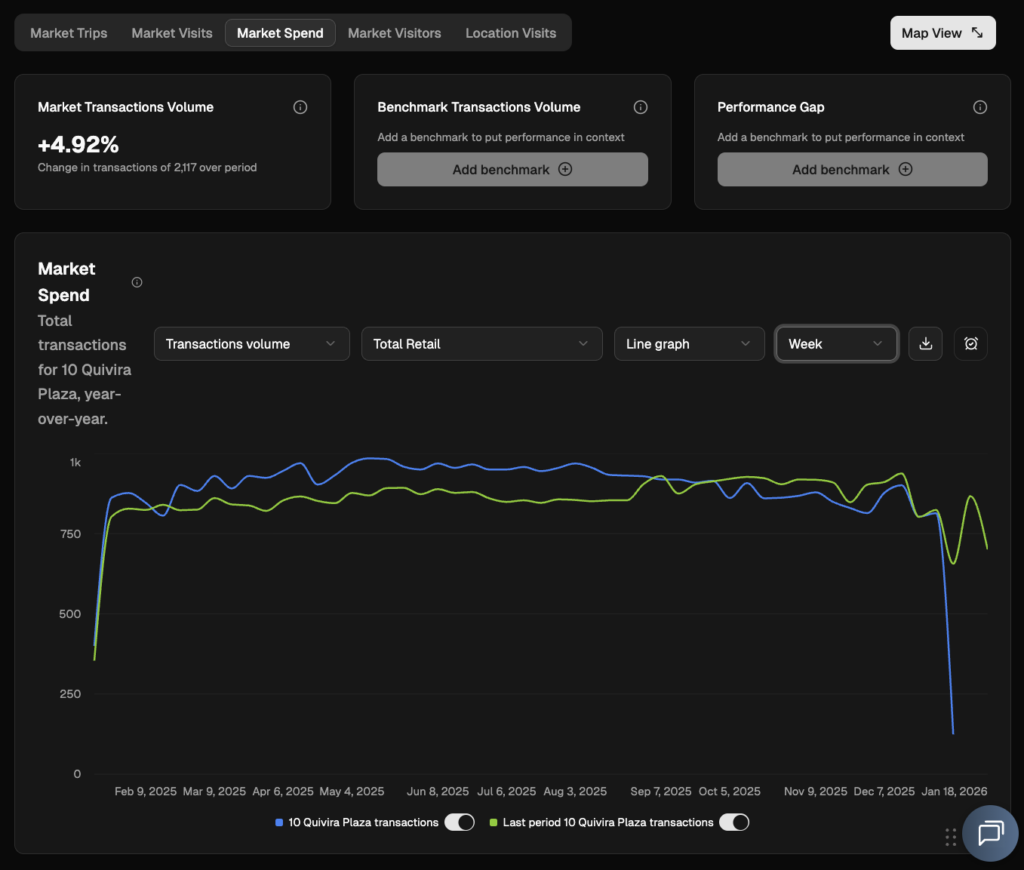Click the drag handle dots icon

950,837
